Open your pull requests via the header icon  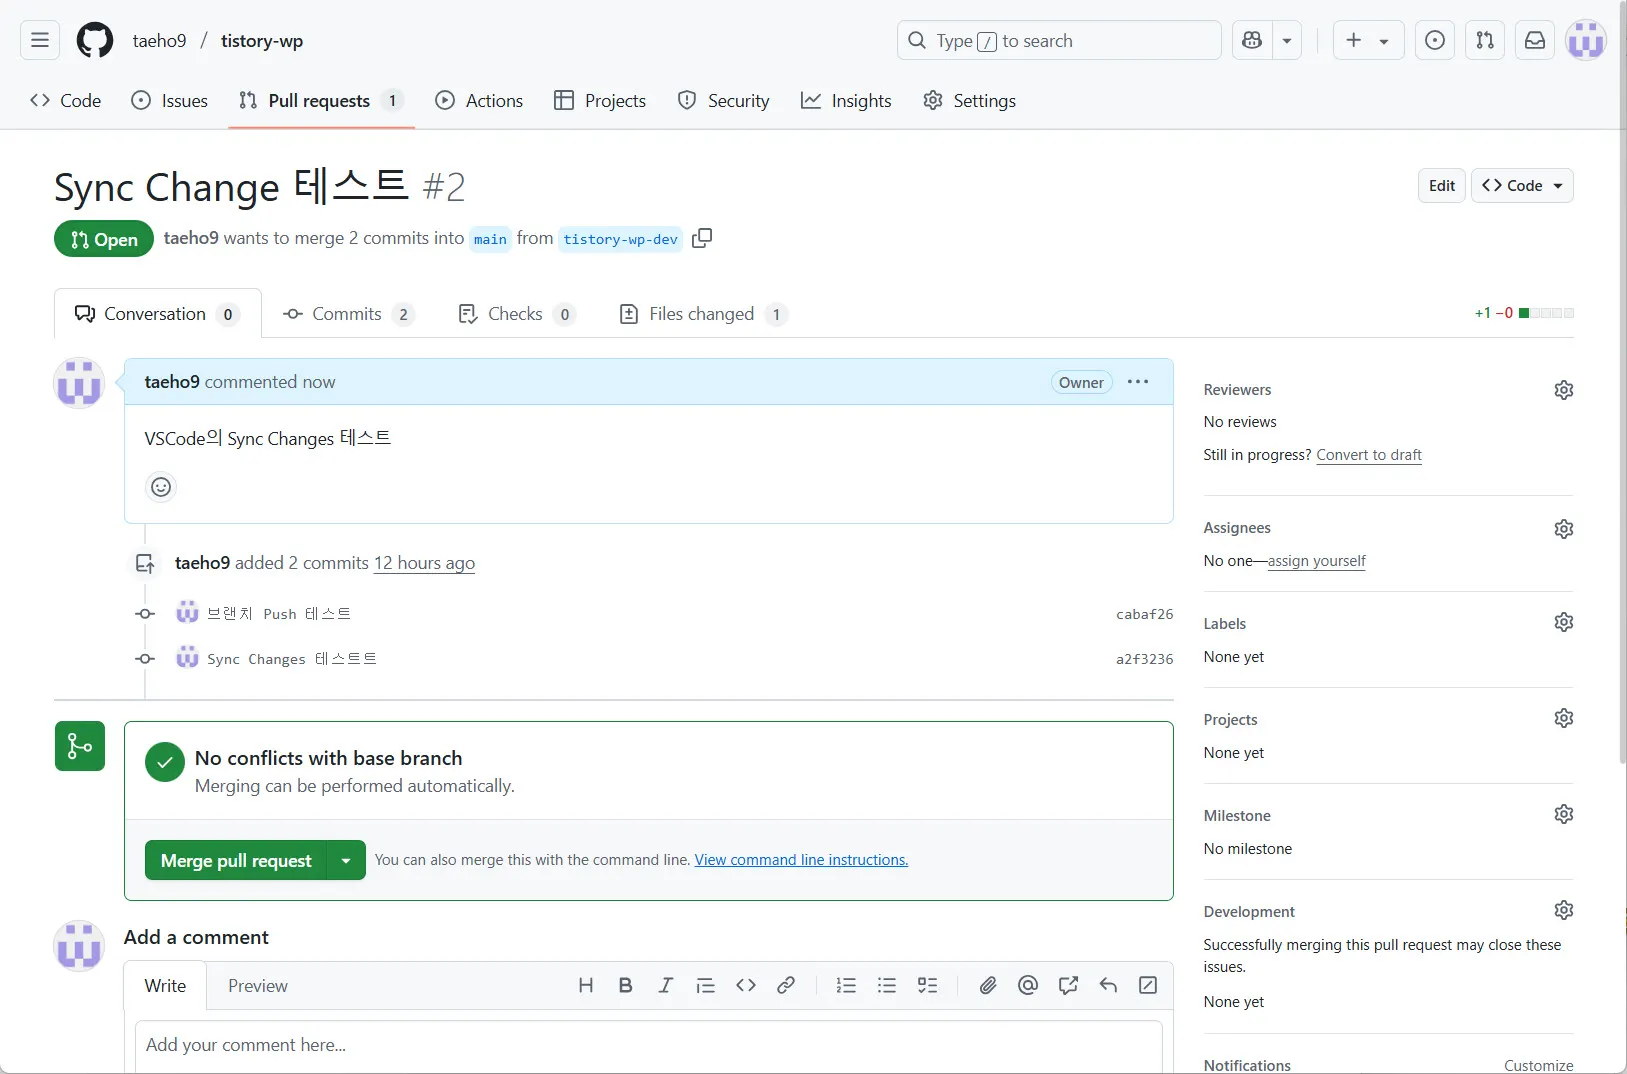(x=1486, y=40)
